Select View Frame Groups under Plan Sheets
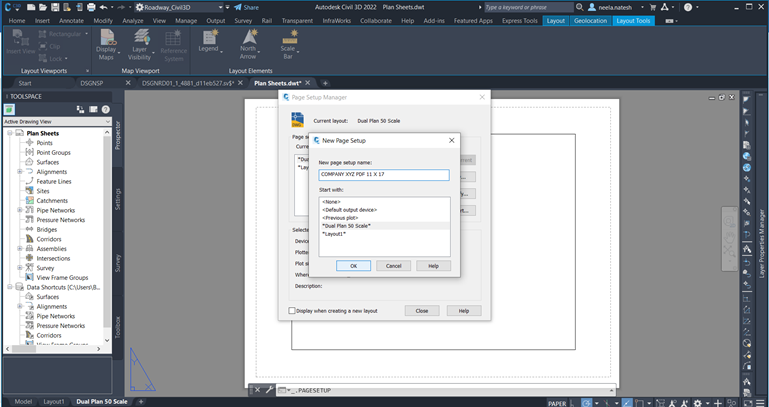Viewport: 769px width, 407px height. tap(62, 278)
